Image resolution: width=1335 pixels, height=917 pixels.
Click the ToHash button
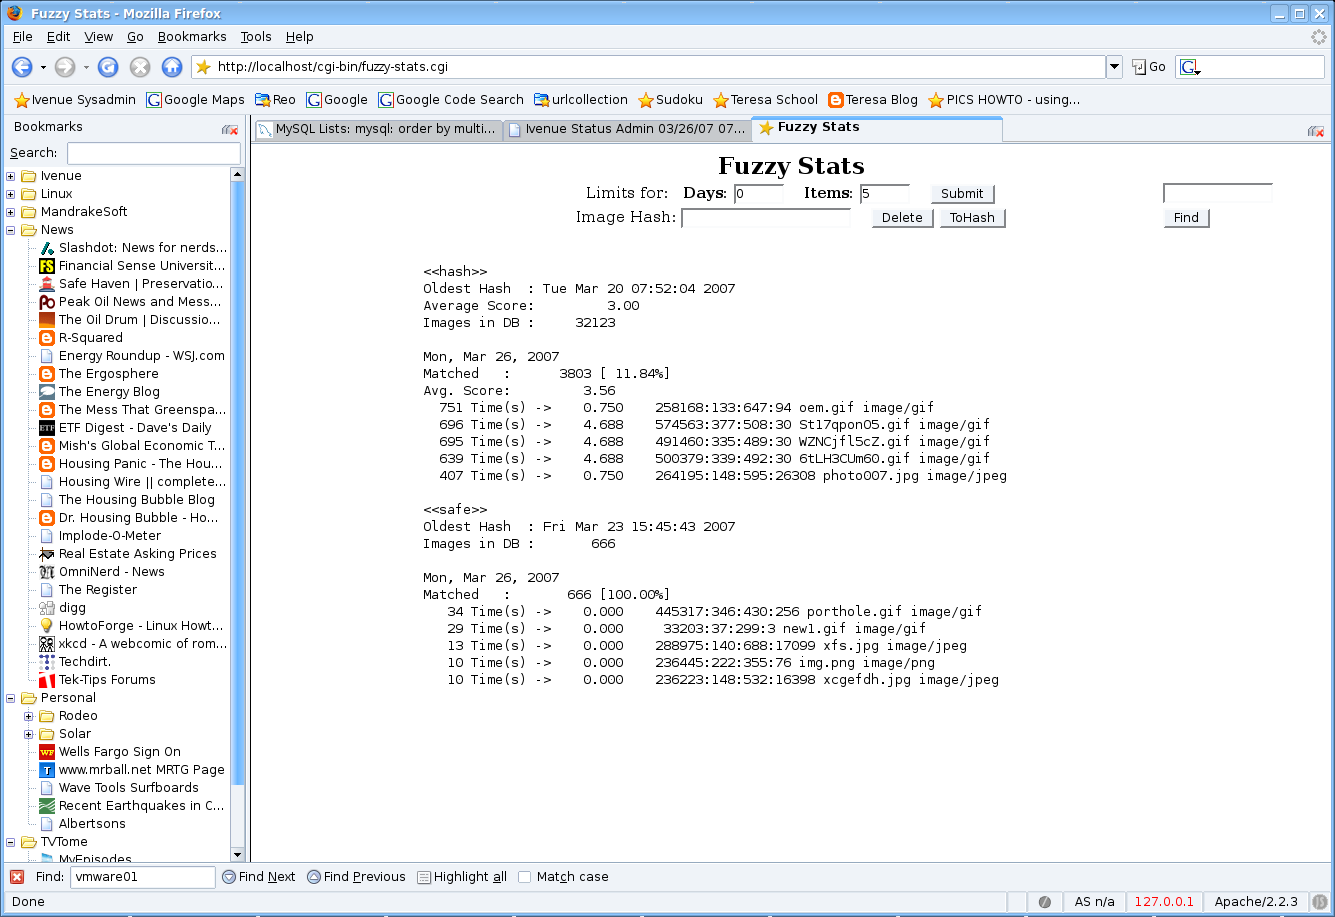tap(971, 218)
